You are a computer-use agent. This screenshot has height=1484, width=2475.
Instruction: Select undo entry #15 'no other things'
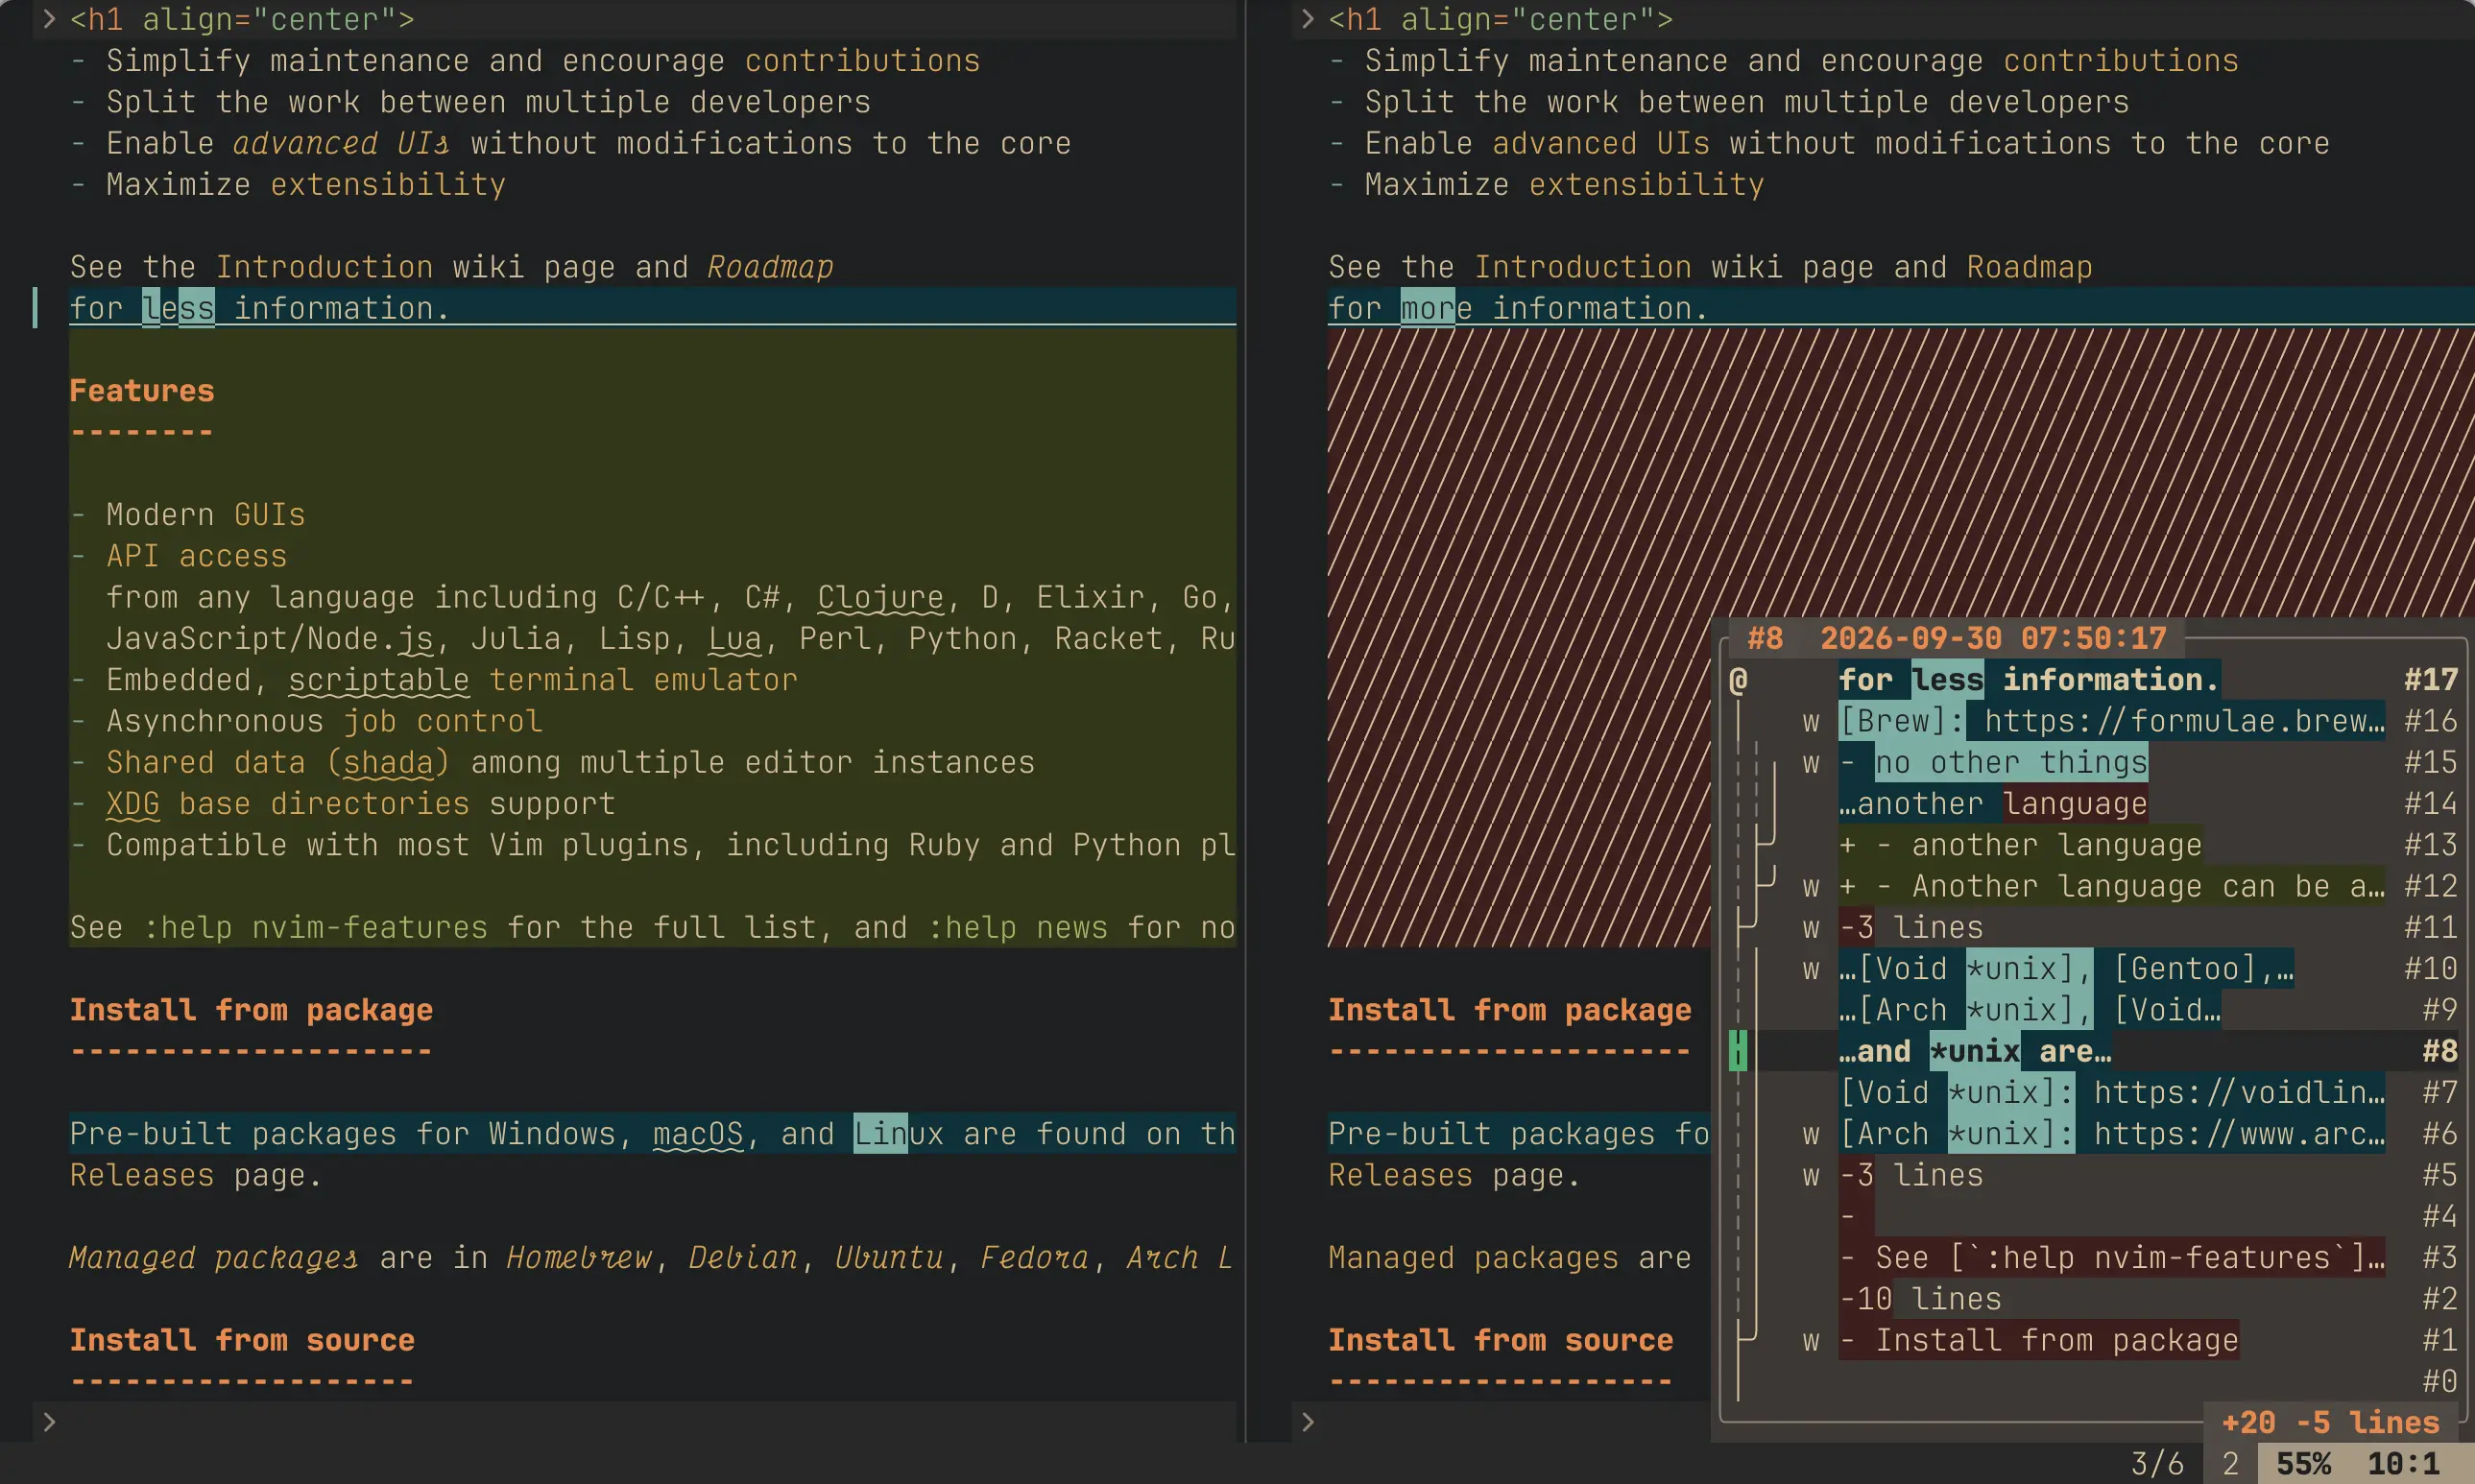(x=2092, y=762)
